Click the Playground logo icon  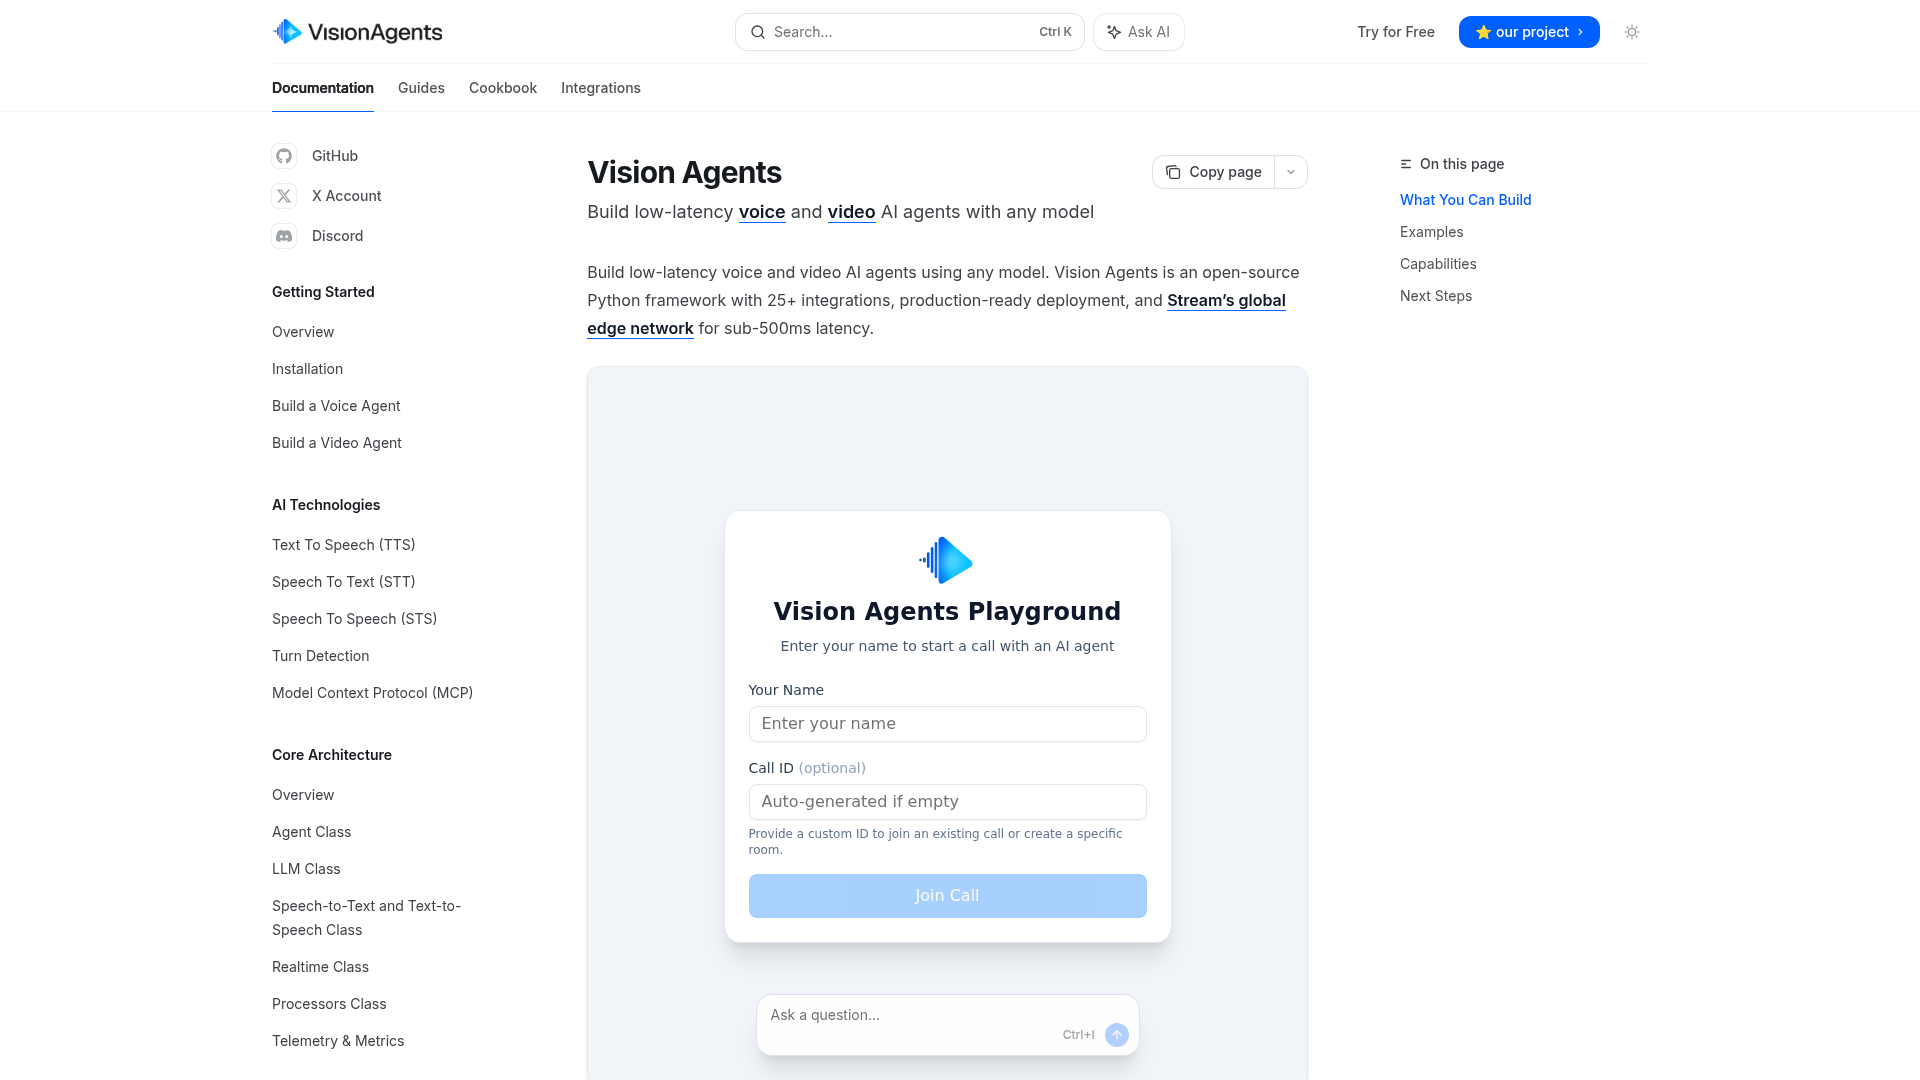(946, 560)
